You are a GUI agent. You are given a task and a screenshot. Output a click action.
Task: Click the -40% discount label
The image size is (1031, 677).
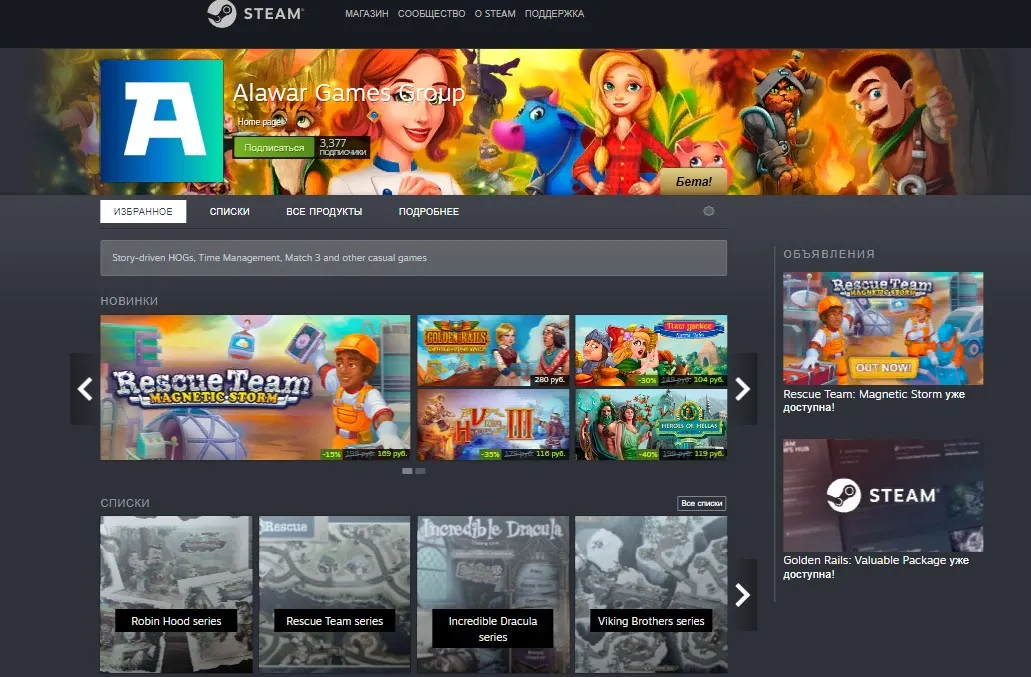pyautogui.click(x=648, y=454)
